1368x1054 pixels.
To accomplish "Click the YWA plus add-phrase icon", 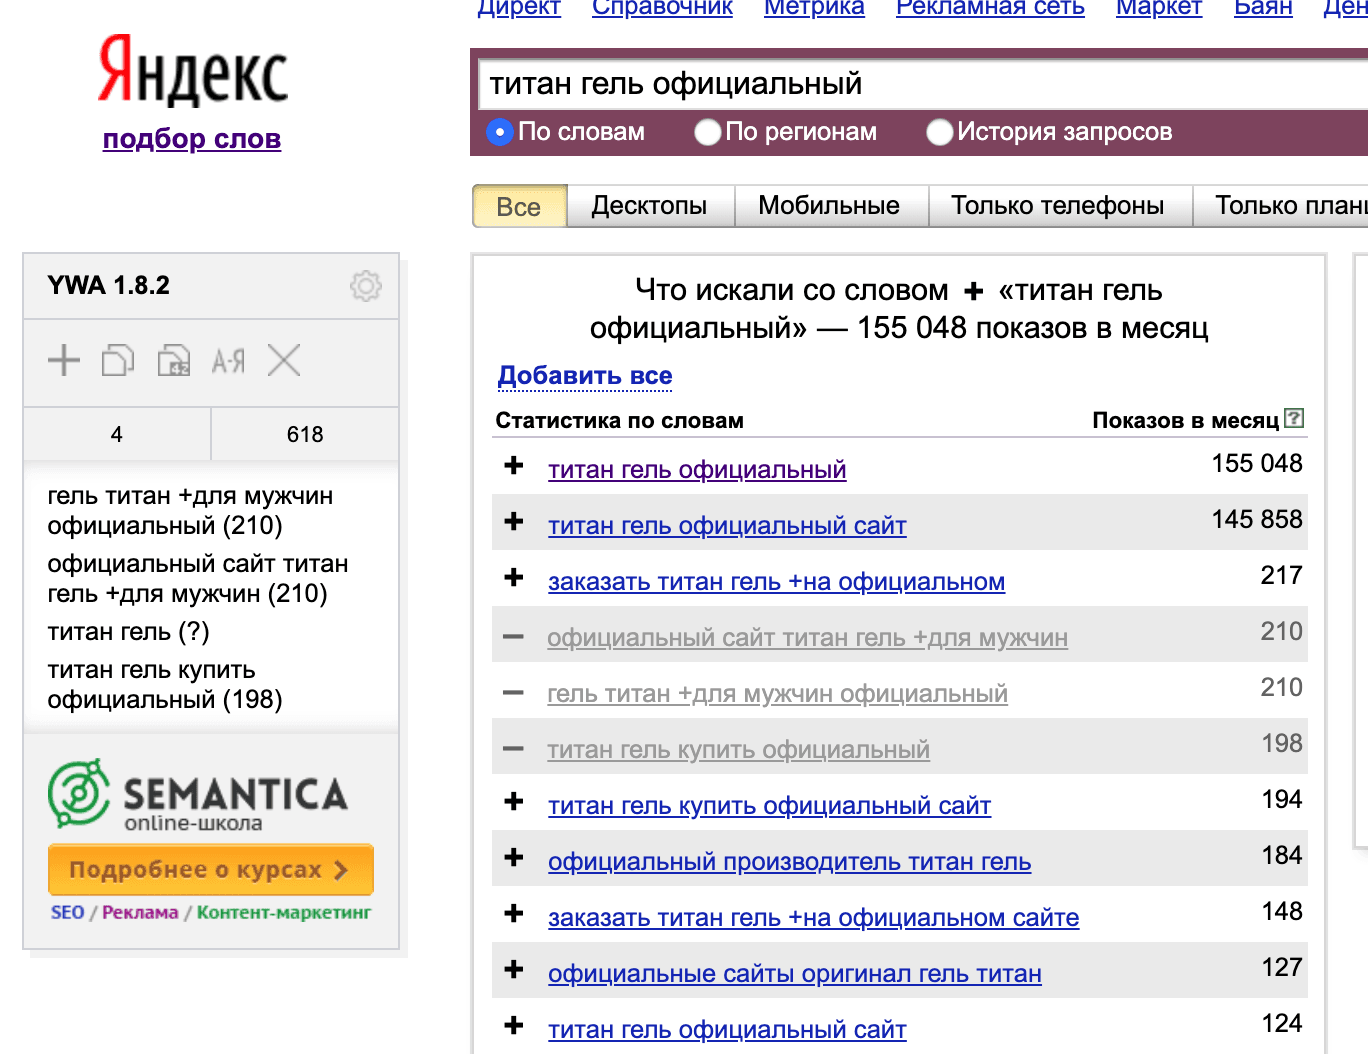I will click(x=64, y=360).
